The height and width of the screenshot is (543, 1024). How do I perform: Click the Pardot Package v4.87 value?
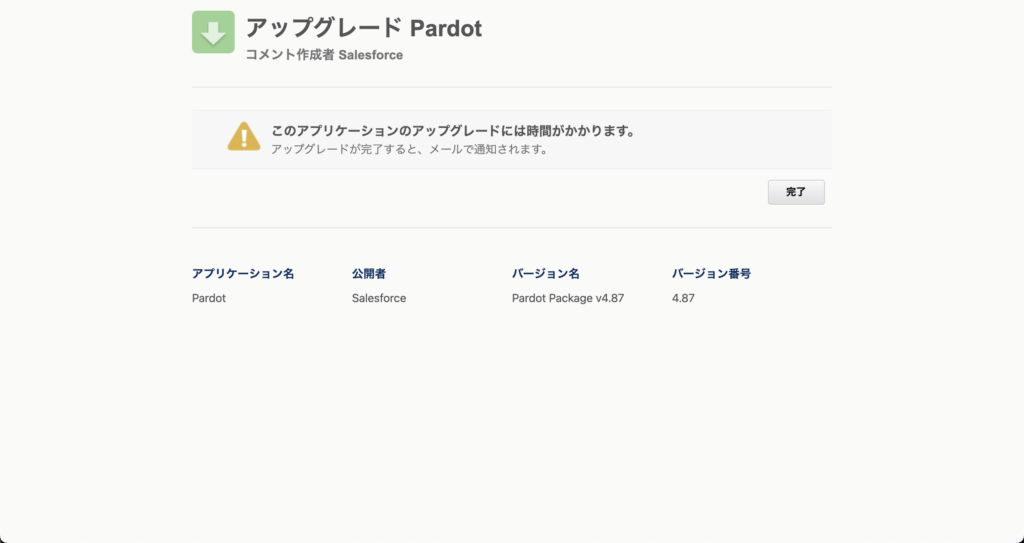coord(568,298)
